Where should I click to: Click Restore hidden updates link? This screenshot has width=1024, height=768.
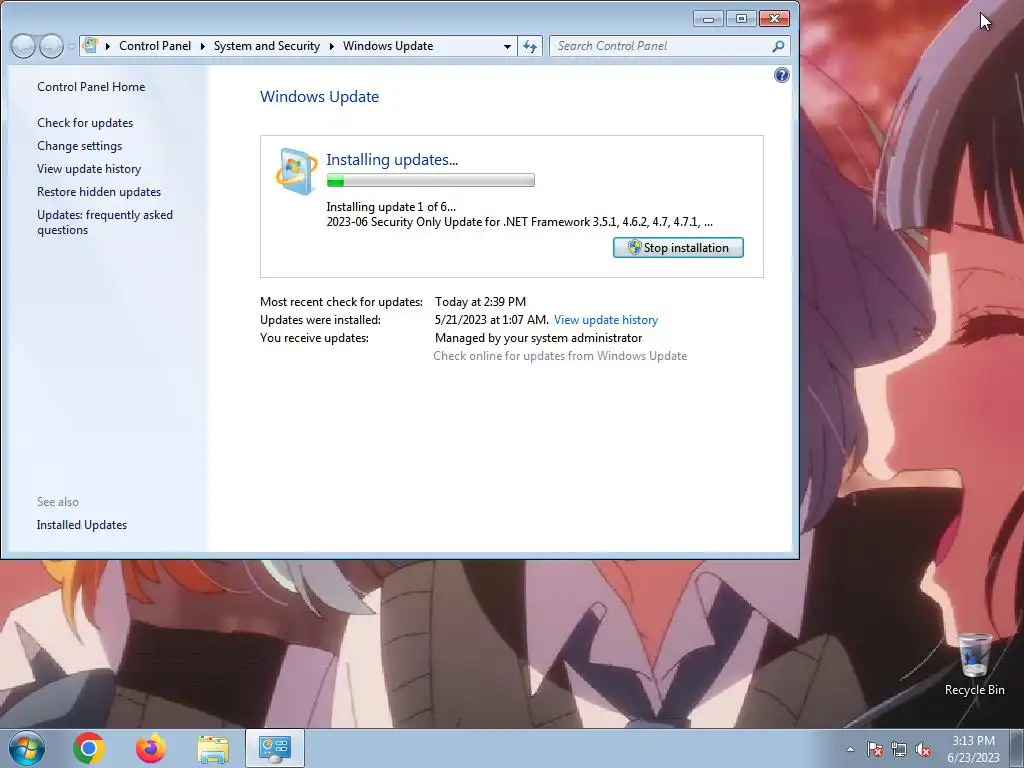click(x=99, y=191)
